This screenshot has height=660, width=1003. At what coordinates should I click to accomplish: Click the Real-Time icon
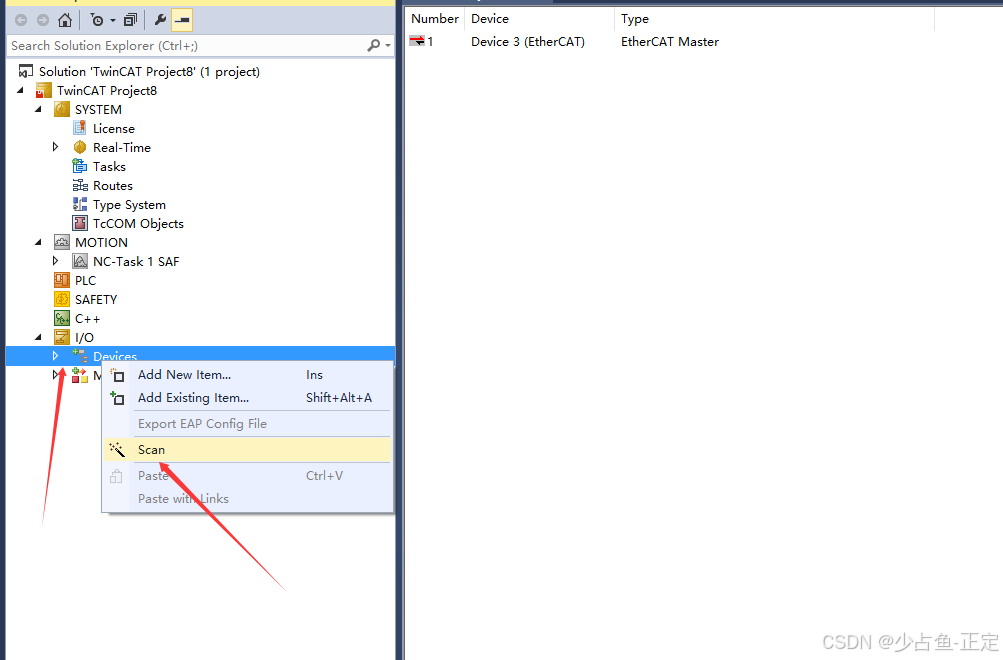click(x=80, y=148)
